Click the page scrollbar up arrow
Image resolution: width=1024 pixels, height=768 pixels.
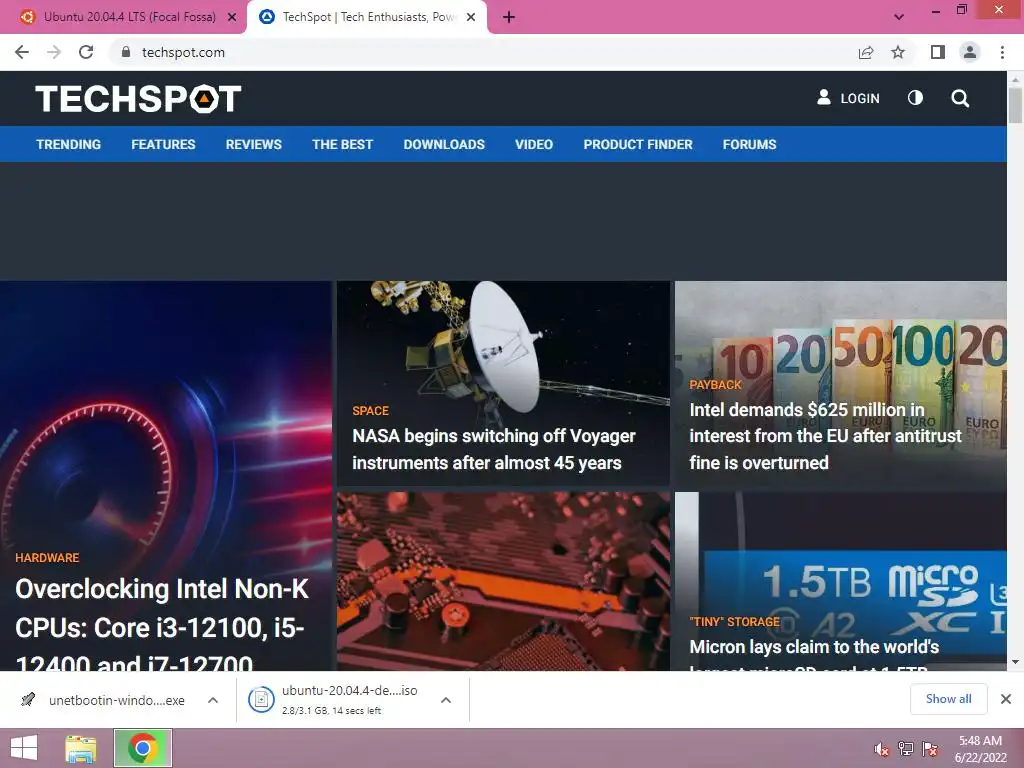[x=1015, y=79]
